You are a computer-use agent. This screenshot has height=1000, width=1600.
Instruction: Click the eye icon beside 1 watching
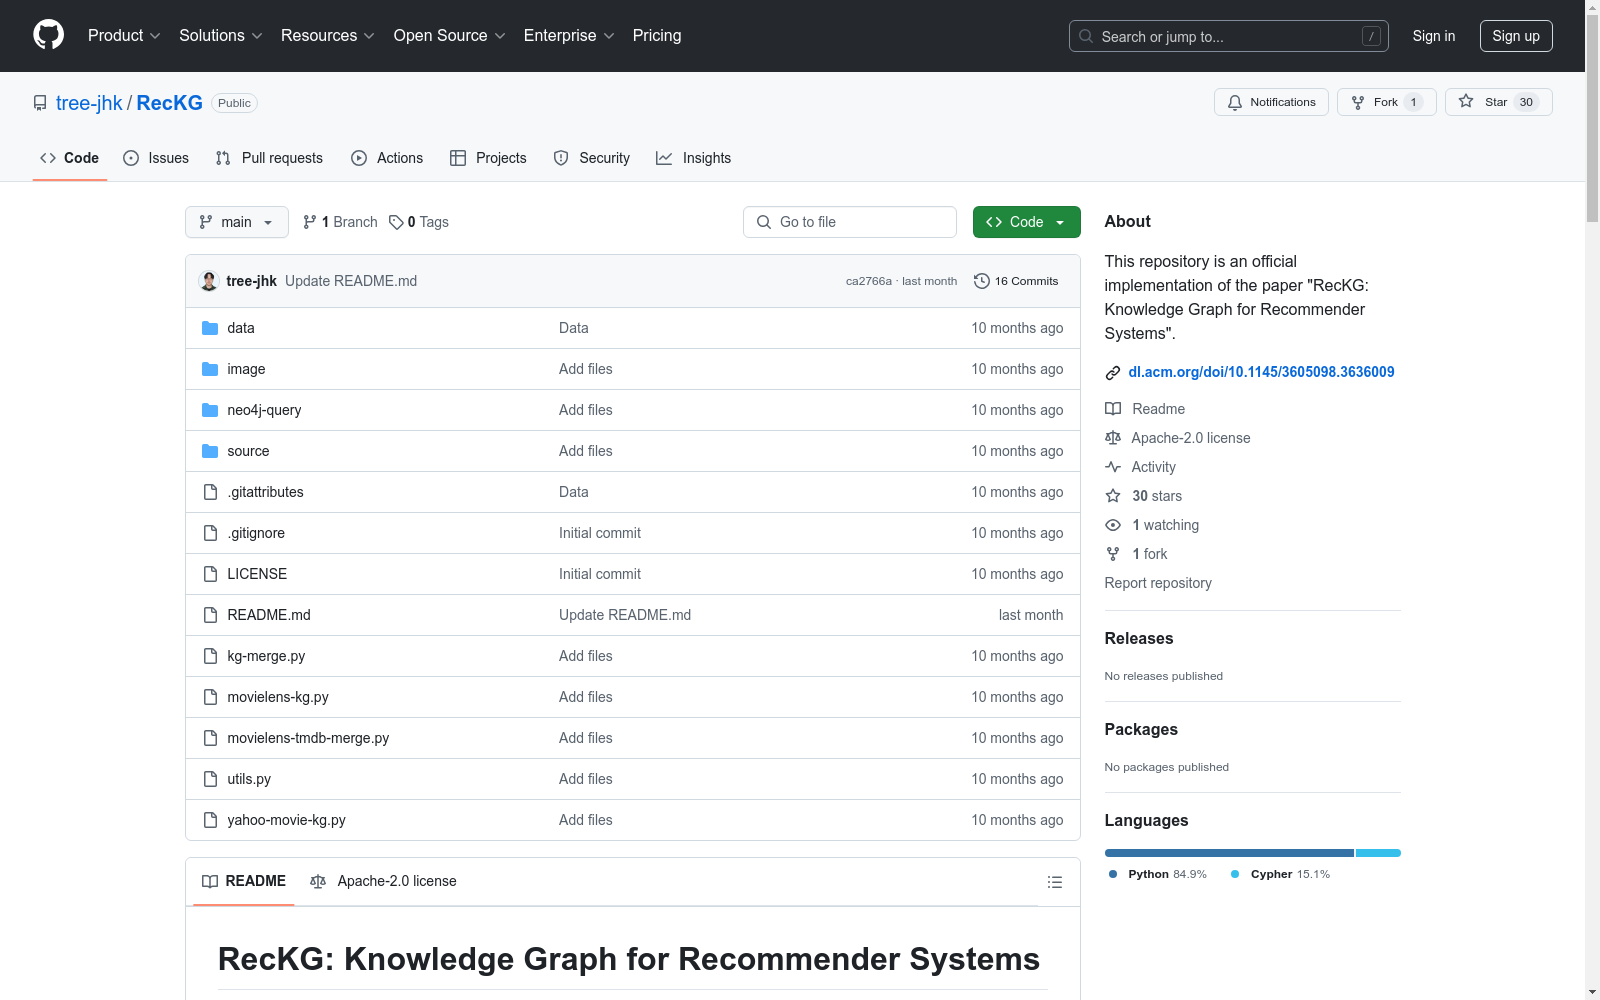[x=1113, y=525]
